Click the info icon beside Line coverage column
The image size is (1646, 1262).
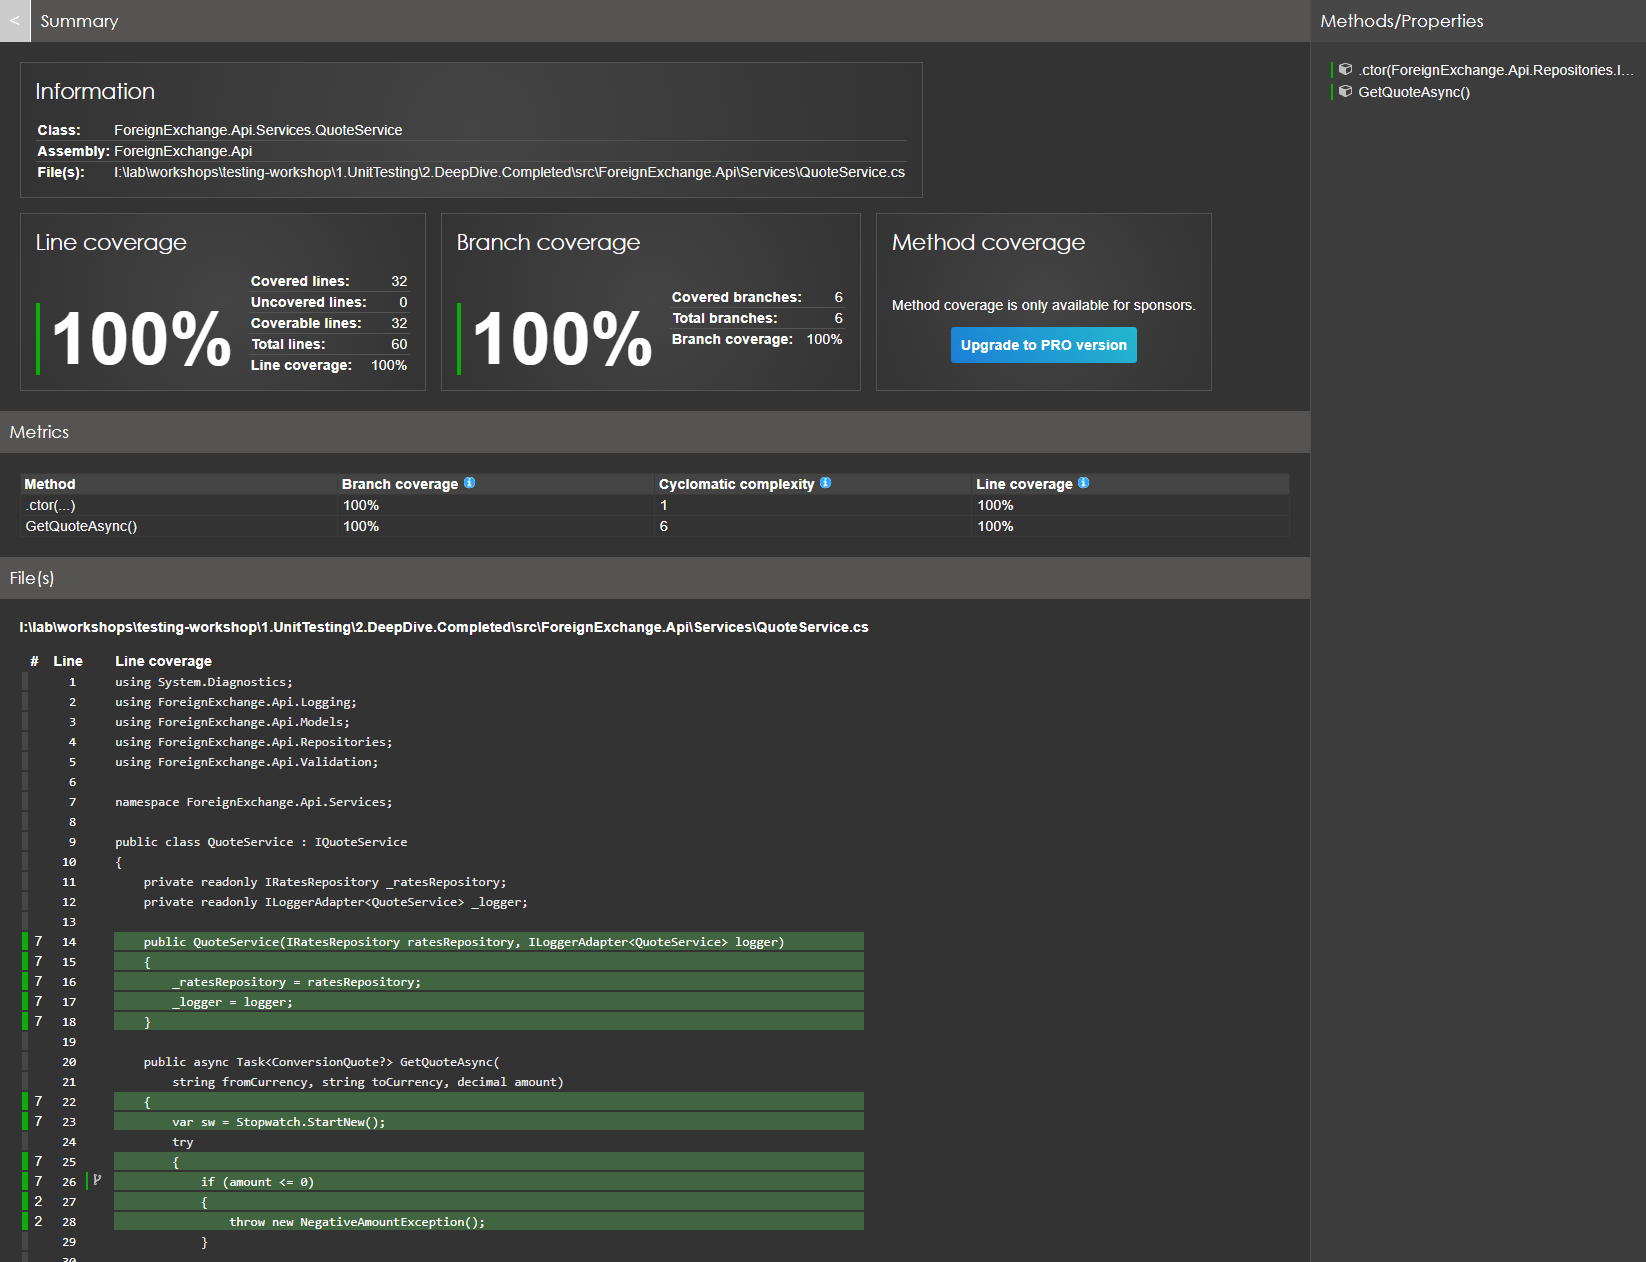pos(1083,483)
